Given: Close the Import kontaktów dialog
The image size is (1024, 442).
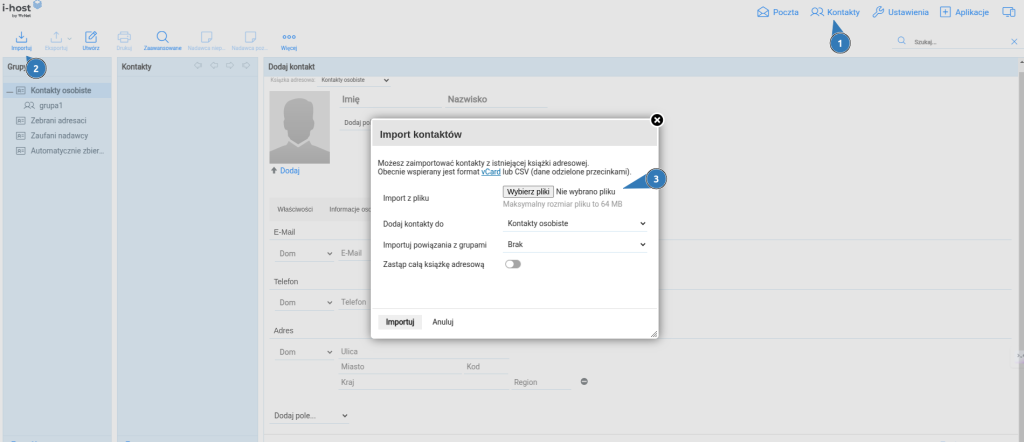Looking at the screenshot, I should (x=657, y=120).
